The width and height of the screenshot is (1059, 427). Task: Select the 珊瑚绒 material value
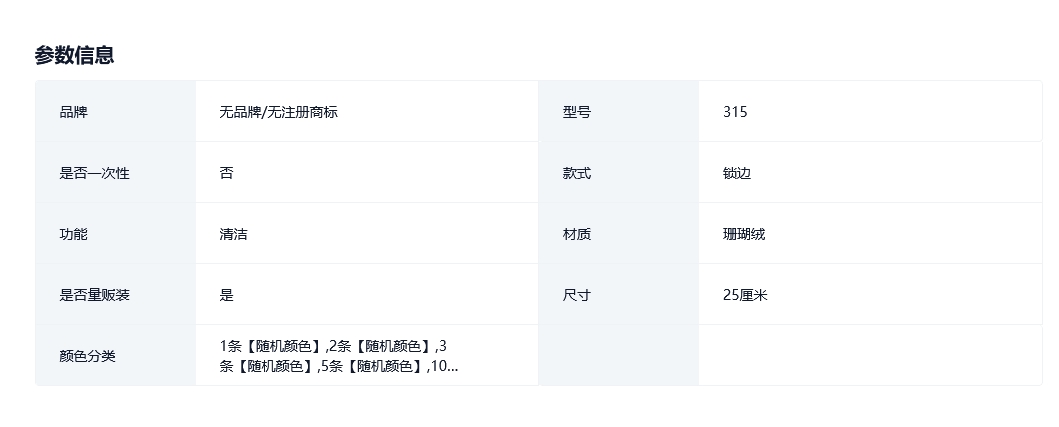744,234
